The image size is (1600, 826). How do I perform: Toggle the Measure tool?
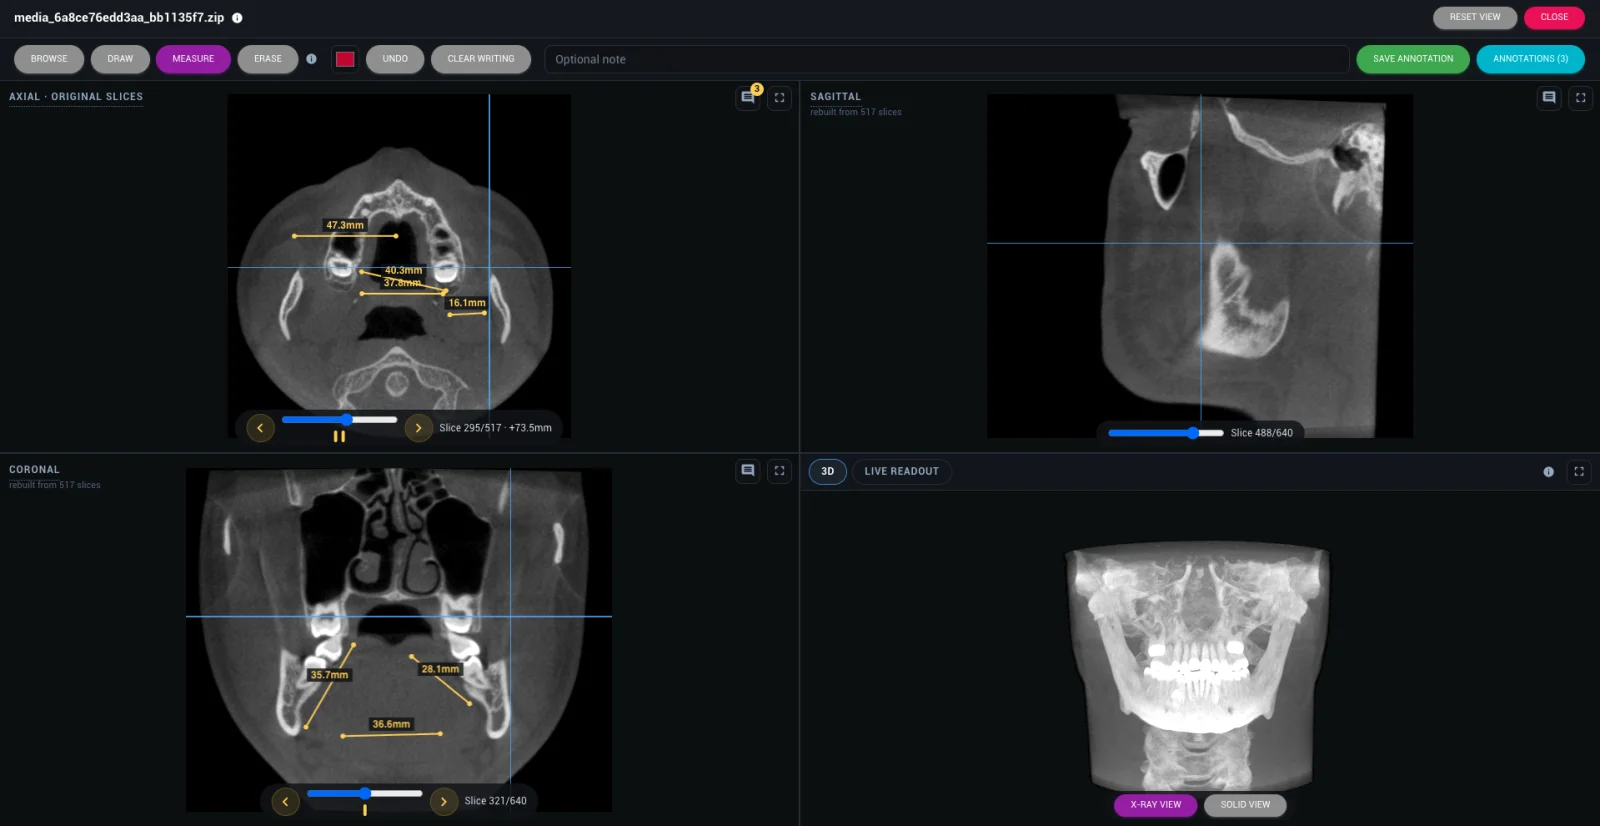pyautogui.click(x=193, y=59)
